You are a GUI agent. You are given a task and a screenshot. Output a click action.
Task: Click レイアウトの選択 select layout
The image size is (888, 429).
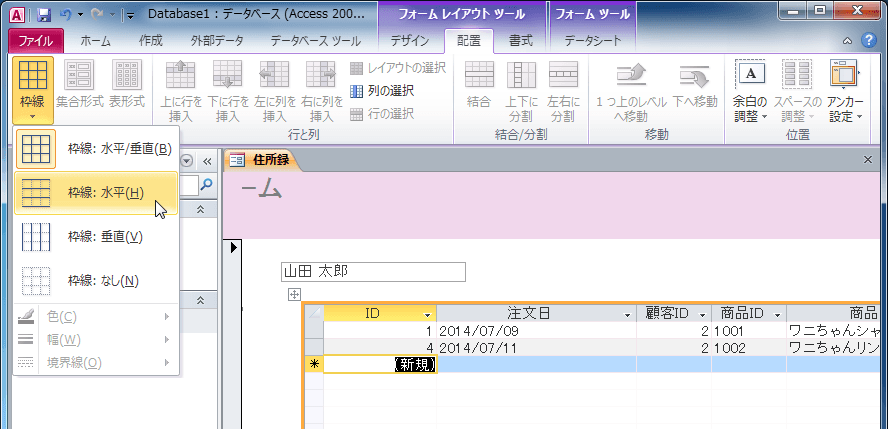398,68
